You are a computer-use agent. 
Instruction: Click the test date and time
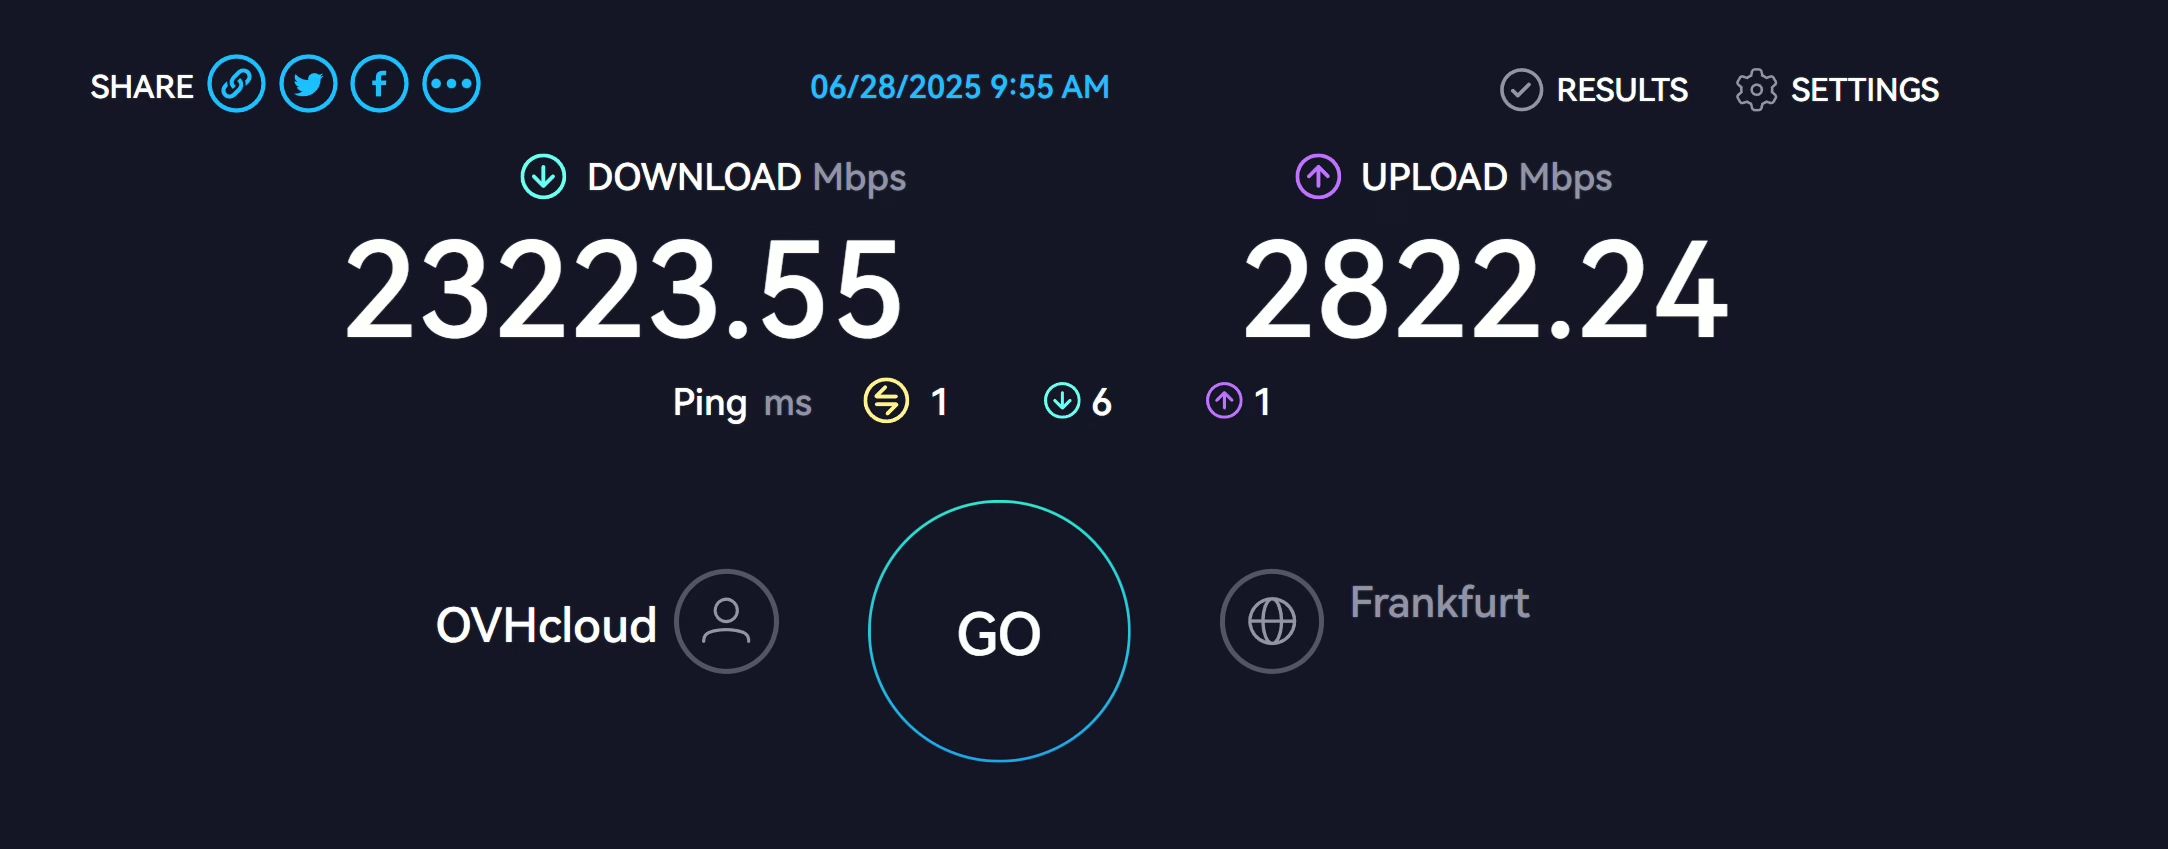960,87
